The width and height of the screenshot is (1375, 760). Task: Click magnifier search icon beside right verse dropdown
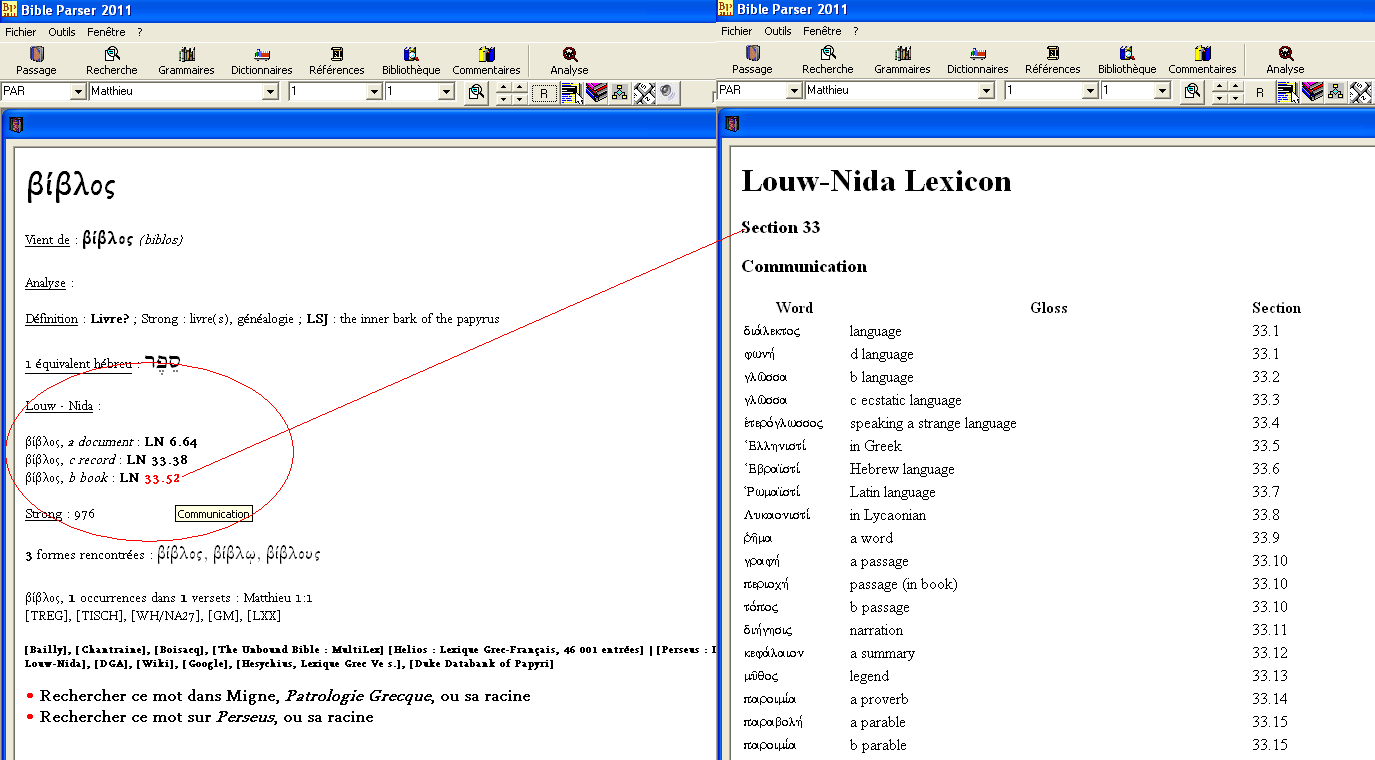point(1192,92)
